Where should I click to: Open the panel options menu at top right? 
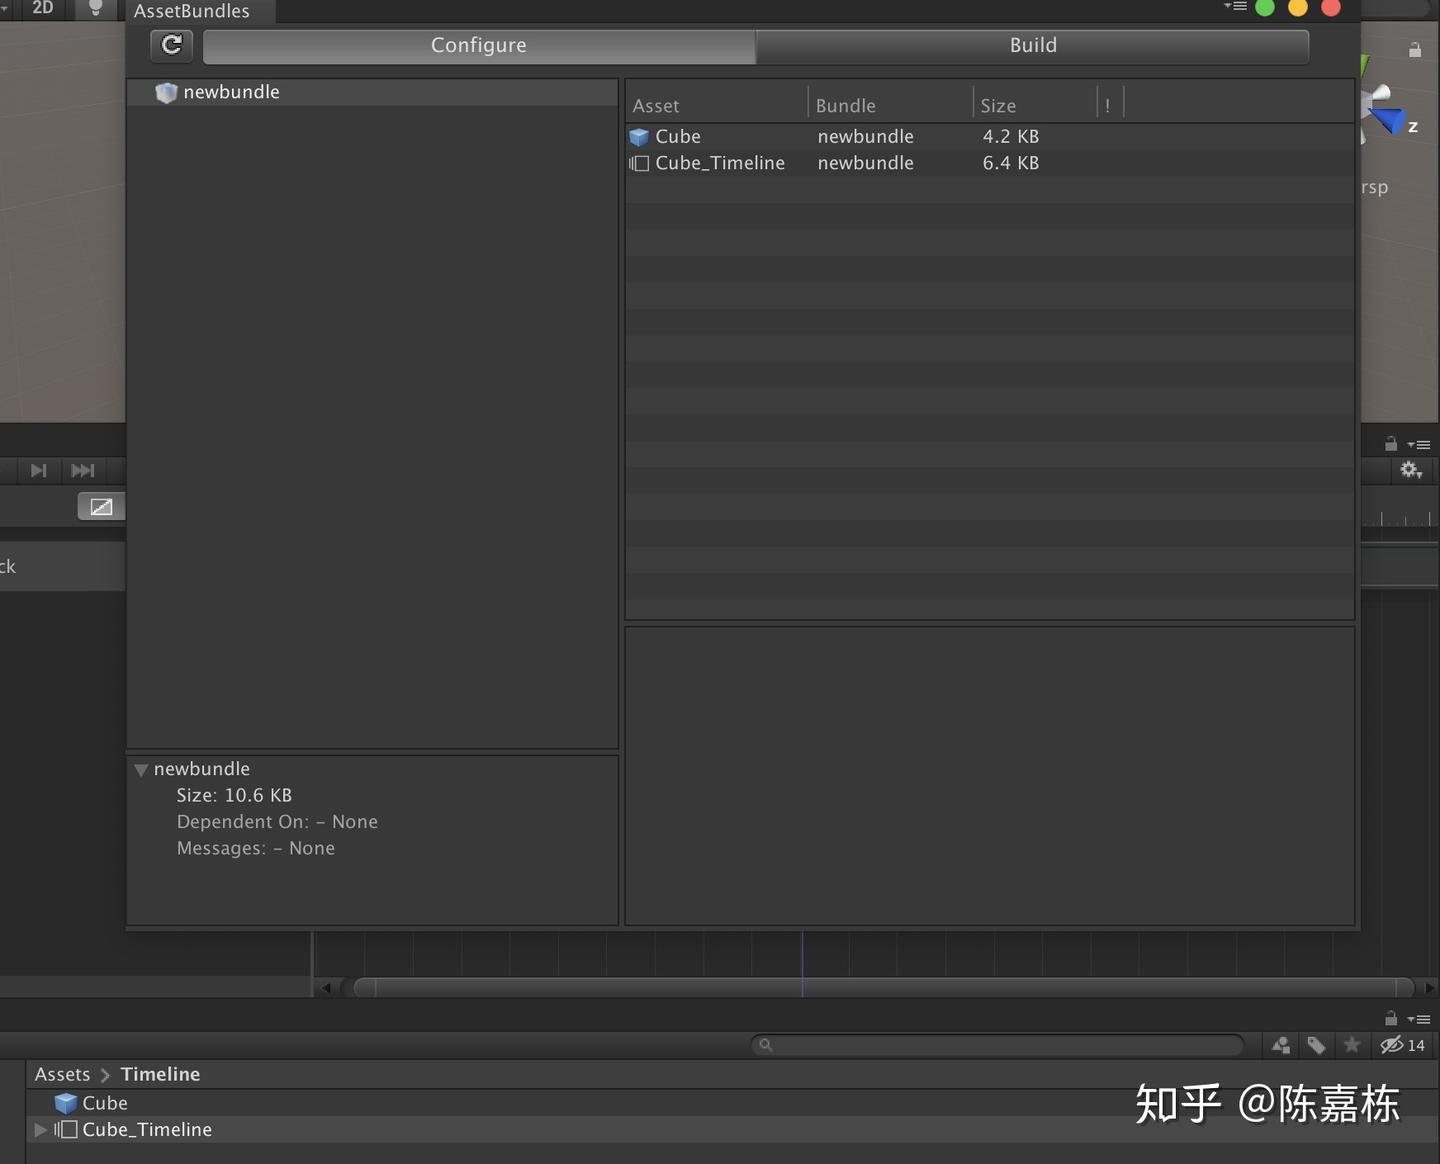click(1234, 7)
